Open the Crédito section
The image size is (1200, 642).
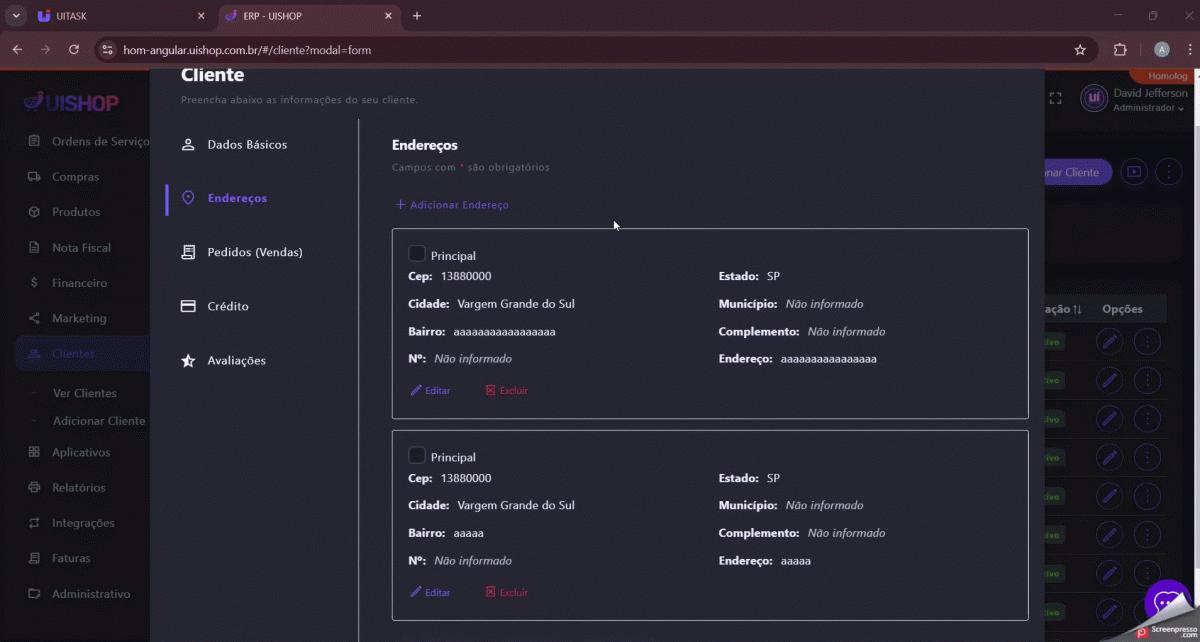[x=227, y=307]
